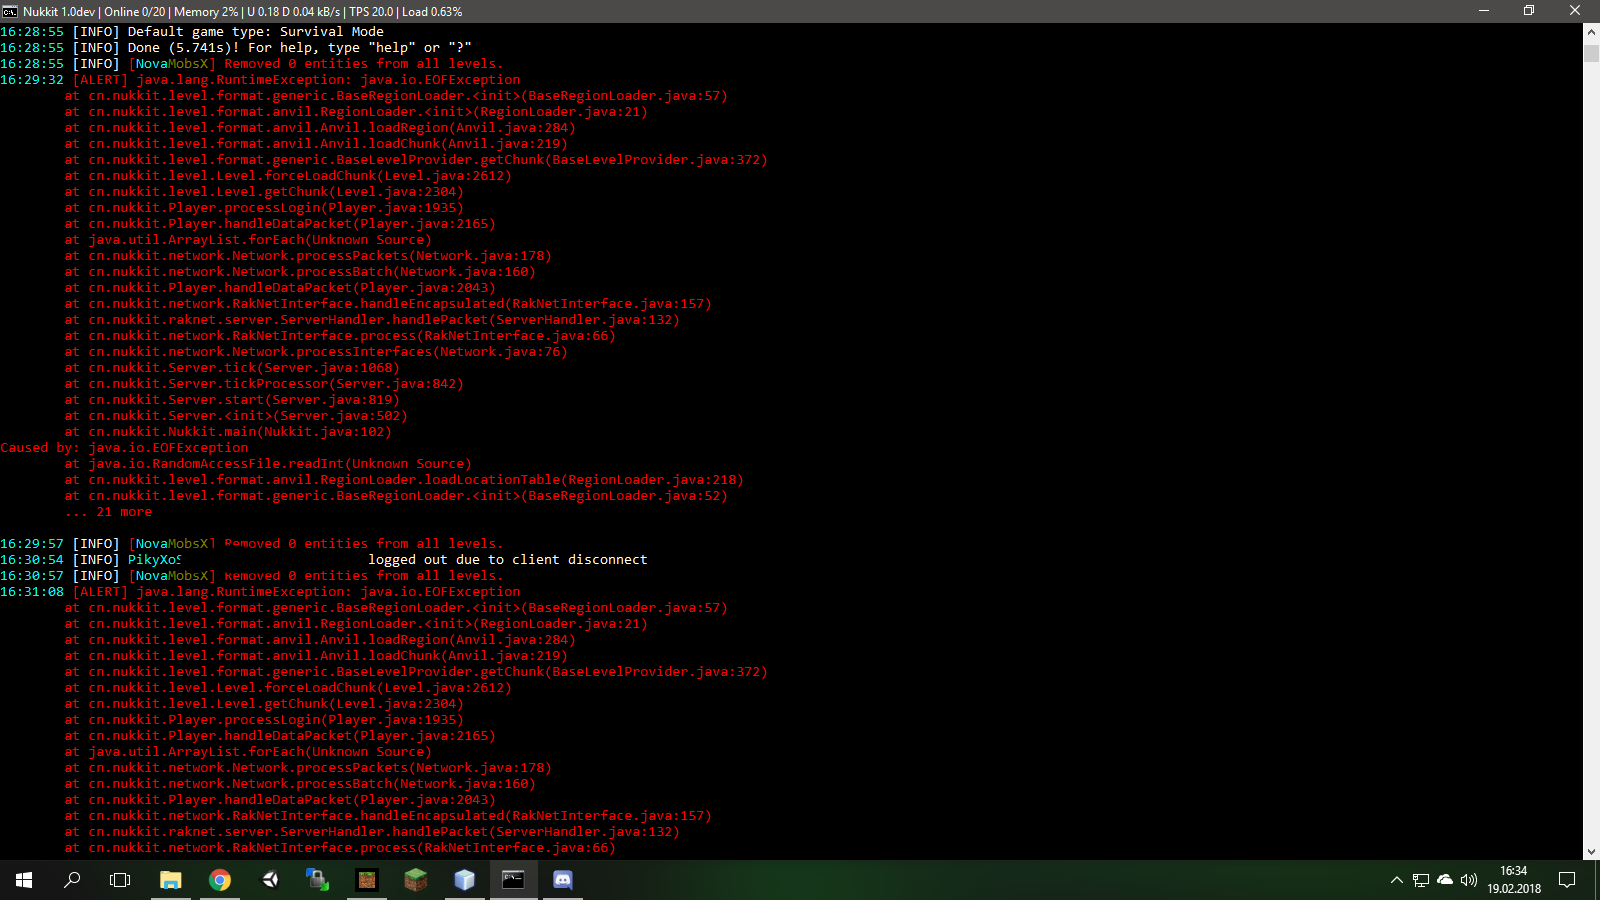Open the Action Center notification icon
This screenshot has height=900, width=1600.
1566,880
